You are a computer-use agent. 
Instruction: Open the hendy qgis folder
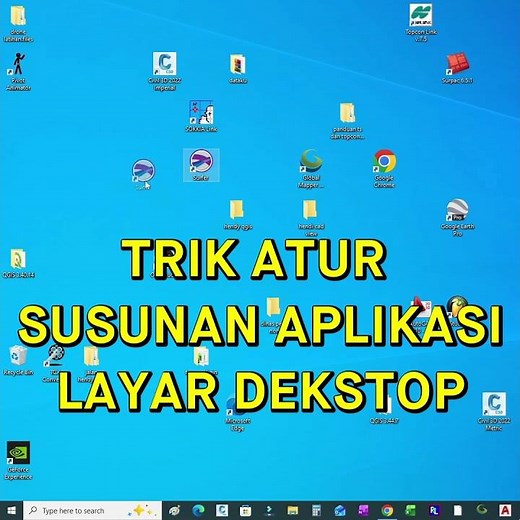coord(238,215)
